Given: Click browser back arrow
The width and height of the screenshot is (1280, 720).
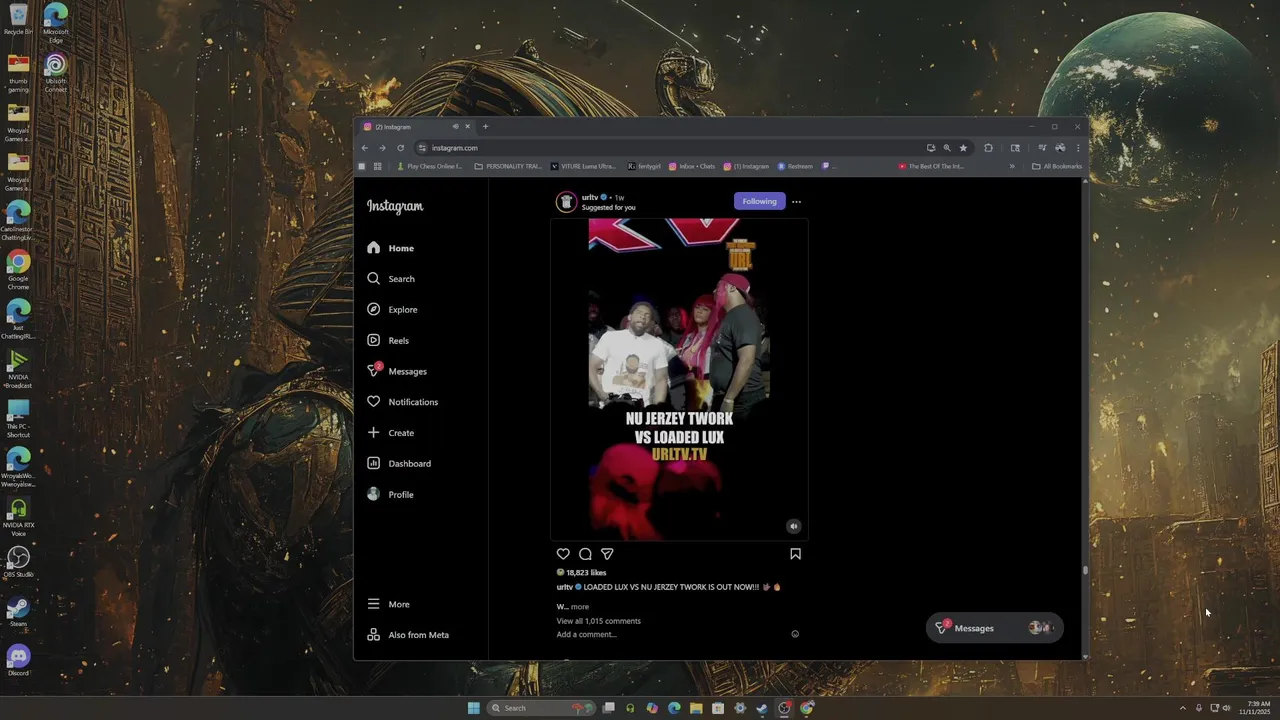Looking at the screenshot, I should (365, 148).
